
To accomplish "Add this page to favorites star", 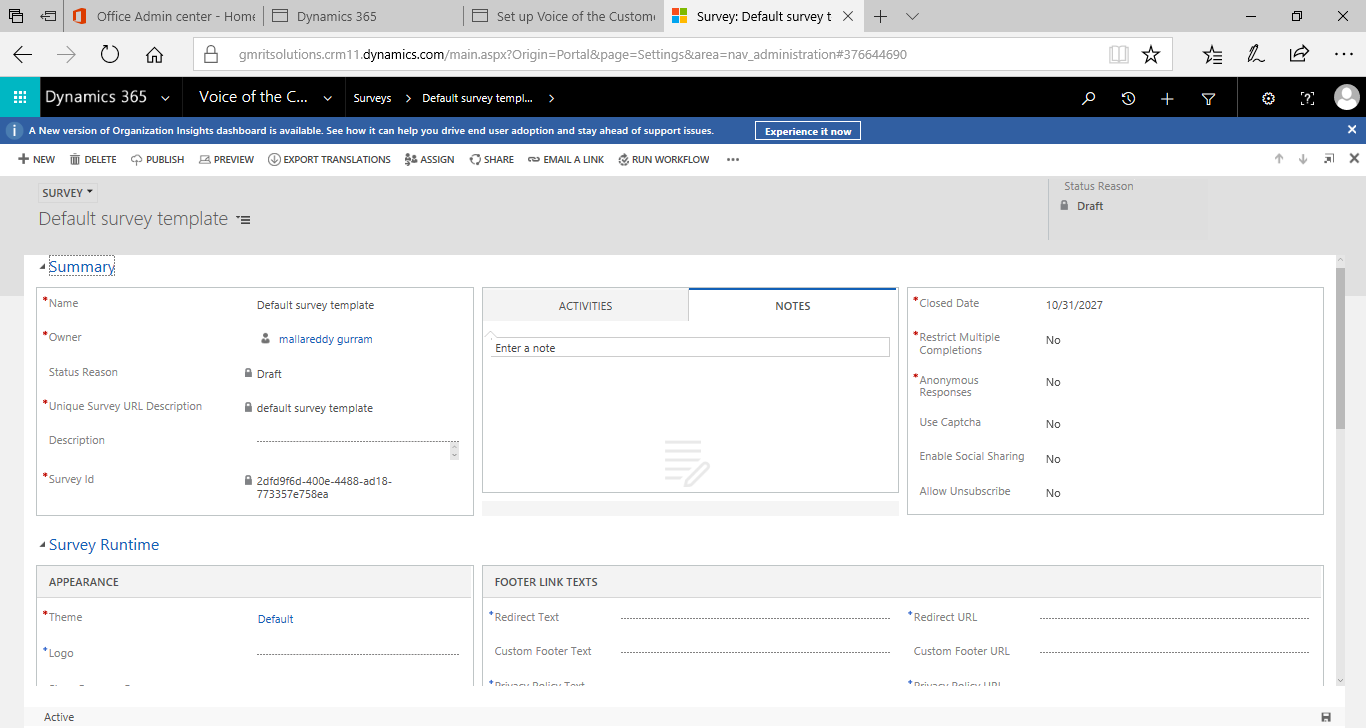I will click(1151, 55).
